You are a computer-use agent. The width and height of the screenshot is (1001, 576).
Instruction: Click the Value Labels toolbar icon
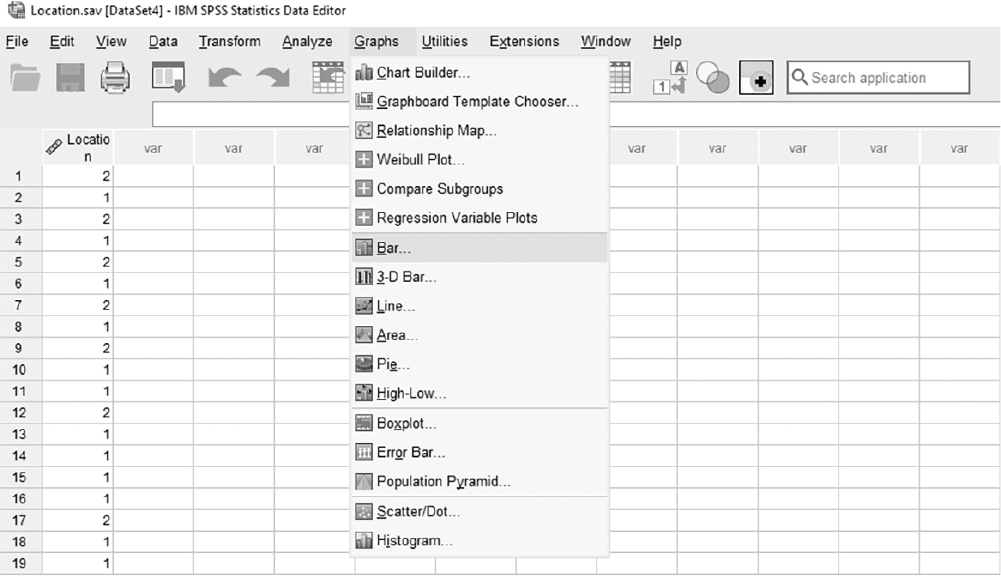[x=670, y=78]
